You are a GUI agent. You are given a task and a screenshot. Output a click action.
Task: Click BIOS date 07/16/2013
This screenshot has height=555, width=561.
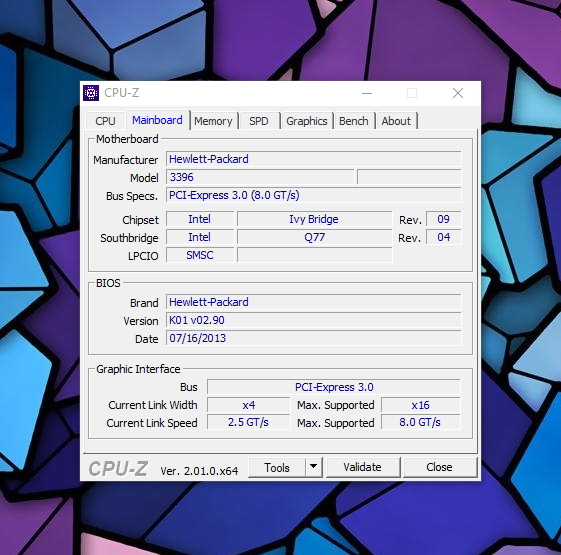314,338
